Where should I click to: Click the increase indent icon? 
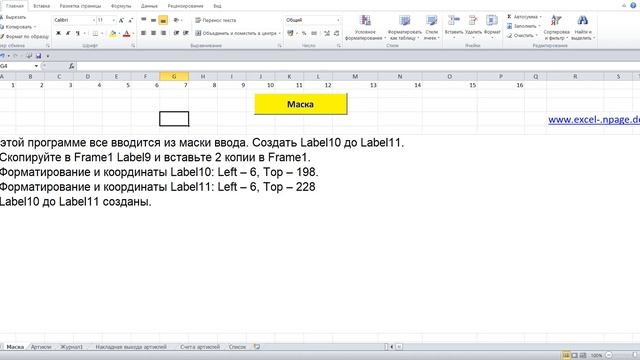point(186,33)
